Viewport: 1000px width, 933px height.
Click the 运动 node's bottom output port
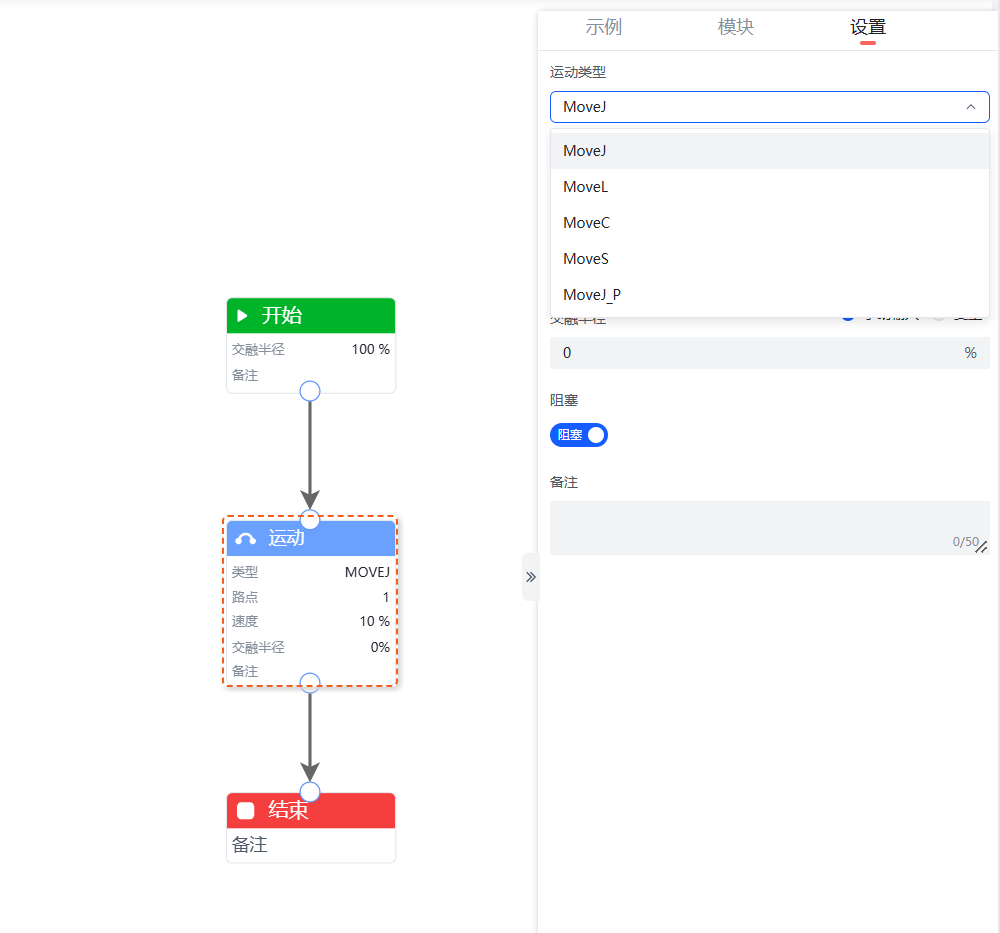[310, 683]
